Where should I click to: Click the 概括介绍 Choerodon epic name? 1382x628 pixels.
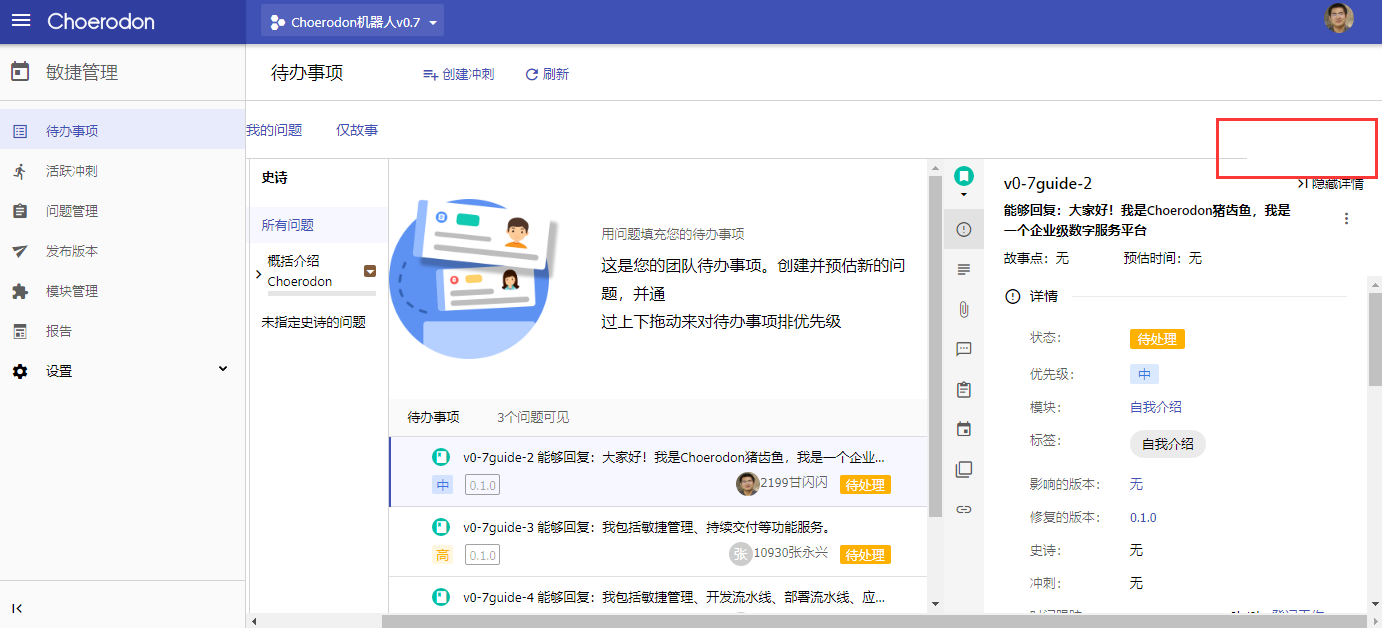pyautogui.click(x=300, y=271)
